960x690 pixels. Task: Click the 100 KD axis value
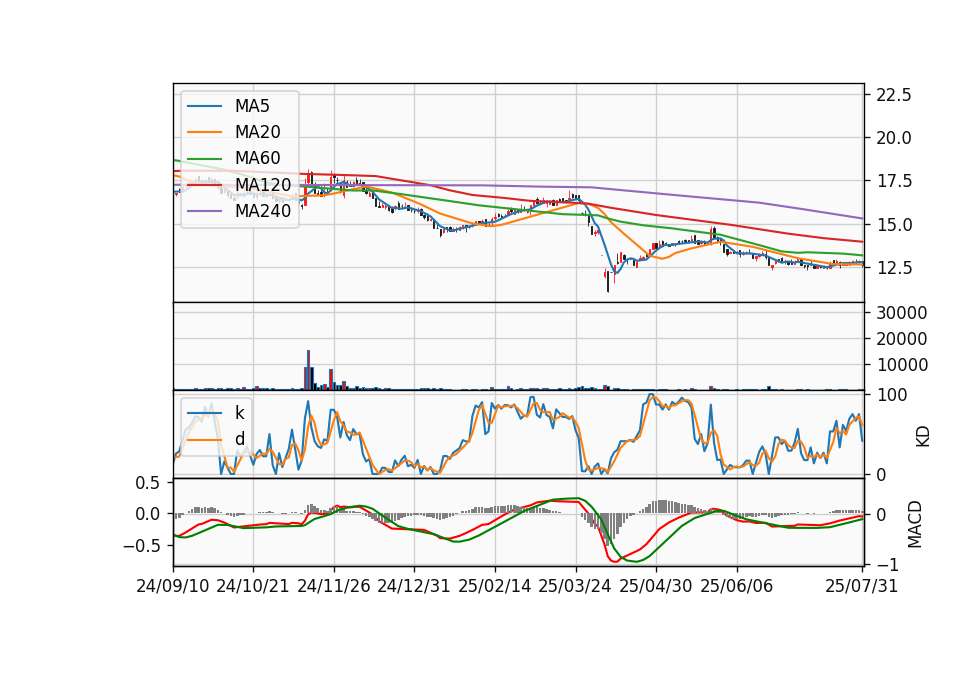pyautogui.click(x=891, y=395)
